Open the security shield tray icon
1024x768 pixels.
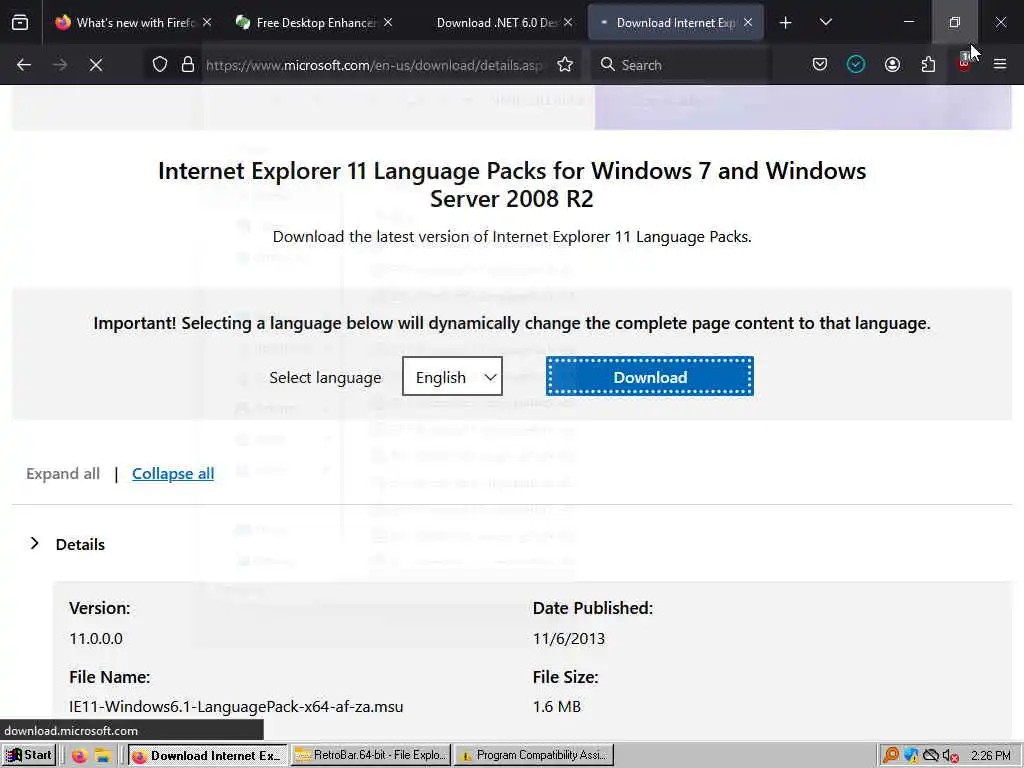(x=911, y=756)
